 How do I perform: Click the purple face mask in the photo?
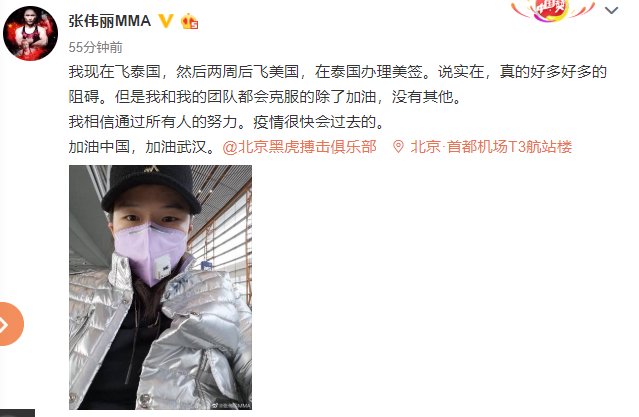tap(150, 251)
